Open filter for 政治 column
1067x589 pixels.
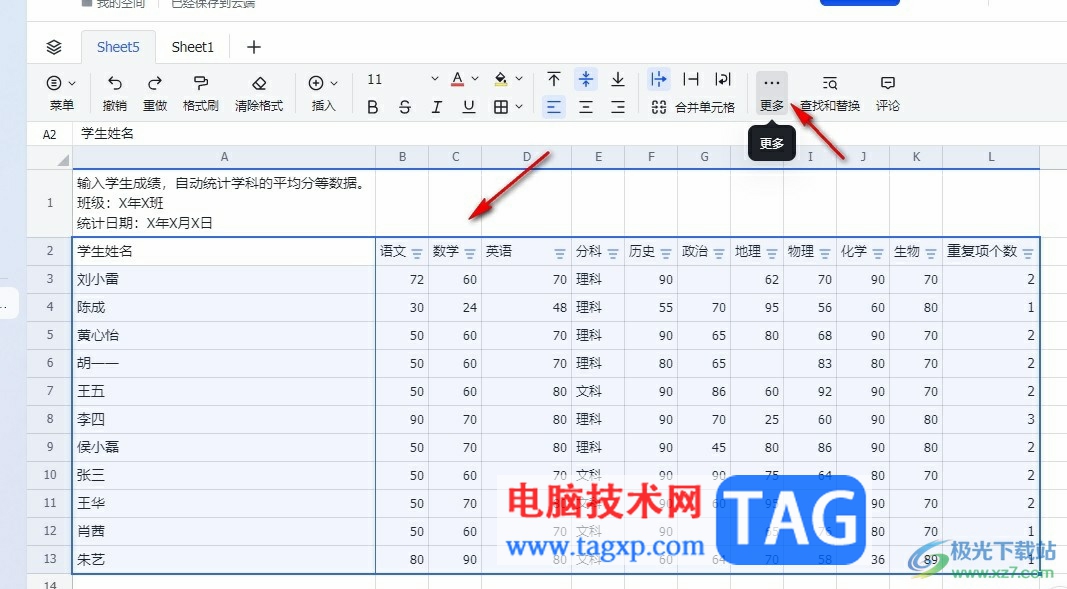tap(719, 253)
